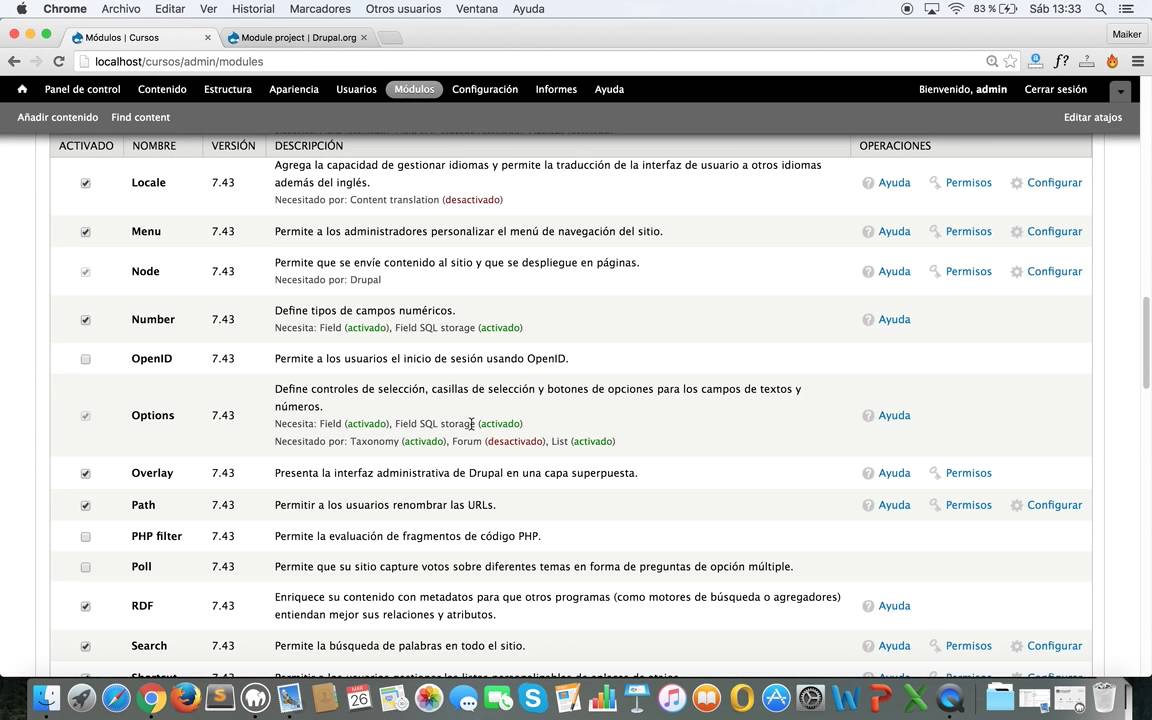This screenshot has width=1152, height=720.
Task: Open the Drupal home icon in admin toolbar
Action: [22, 89]
